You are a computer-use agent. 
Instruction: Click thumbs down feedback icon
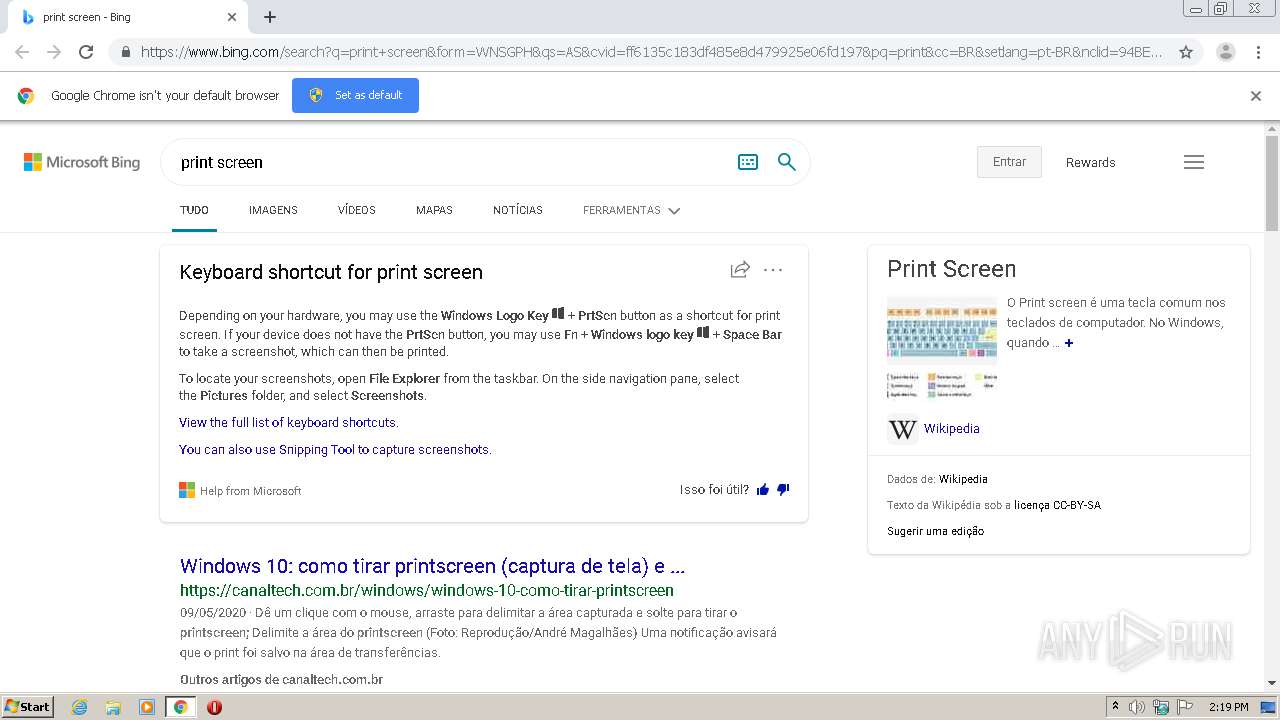783,490
